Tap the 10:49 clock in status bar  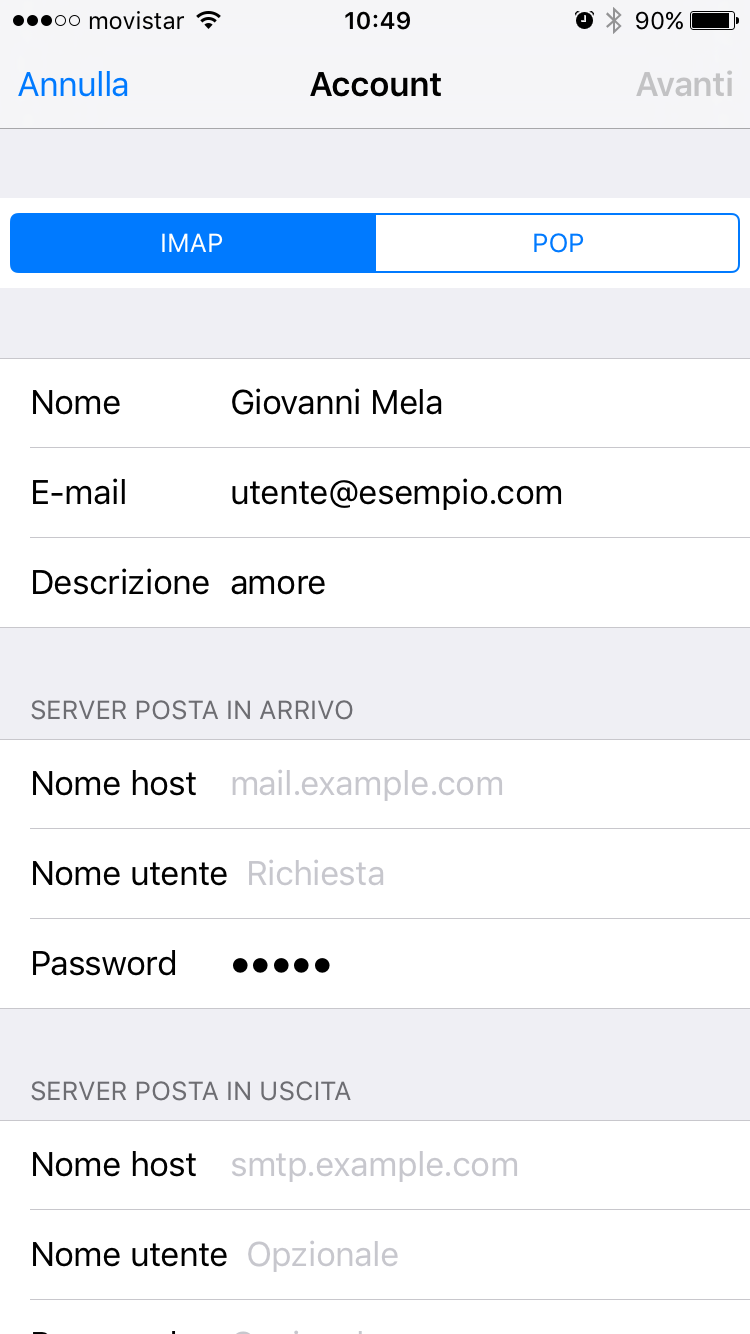376,20
